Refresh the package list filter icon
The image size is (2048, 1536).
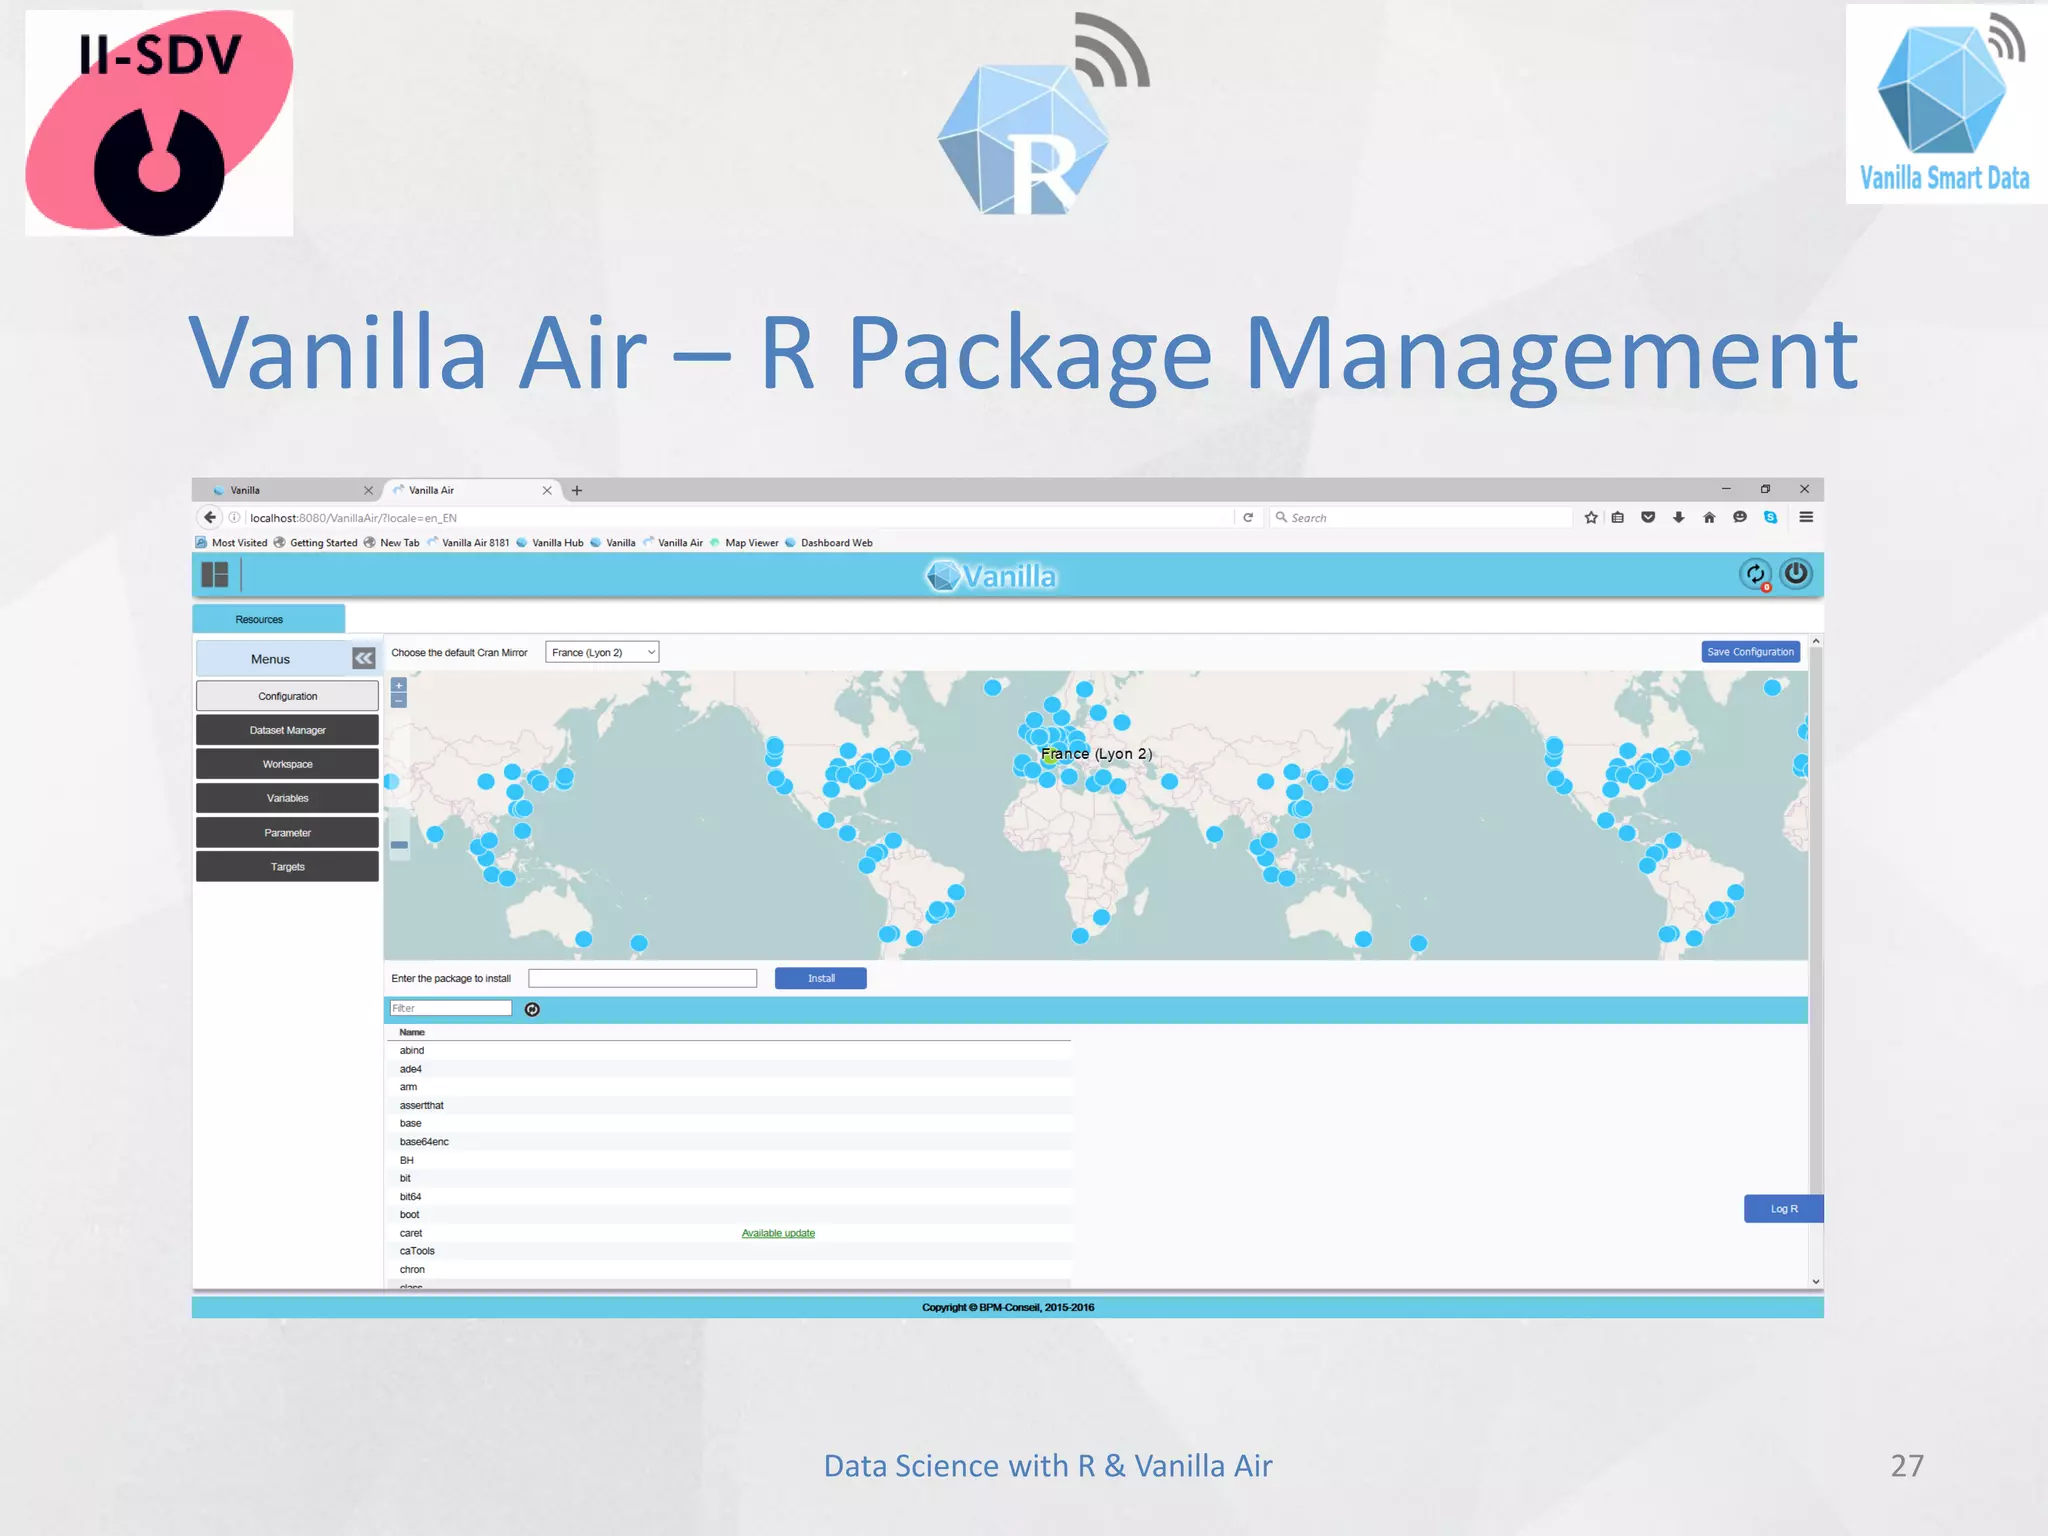pos(532,1009)
